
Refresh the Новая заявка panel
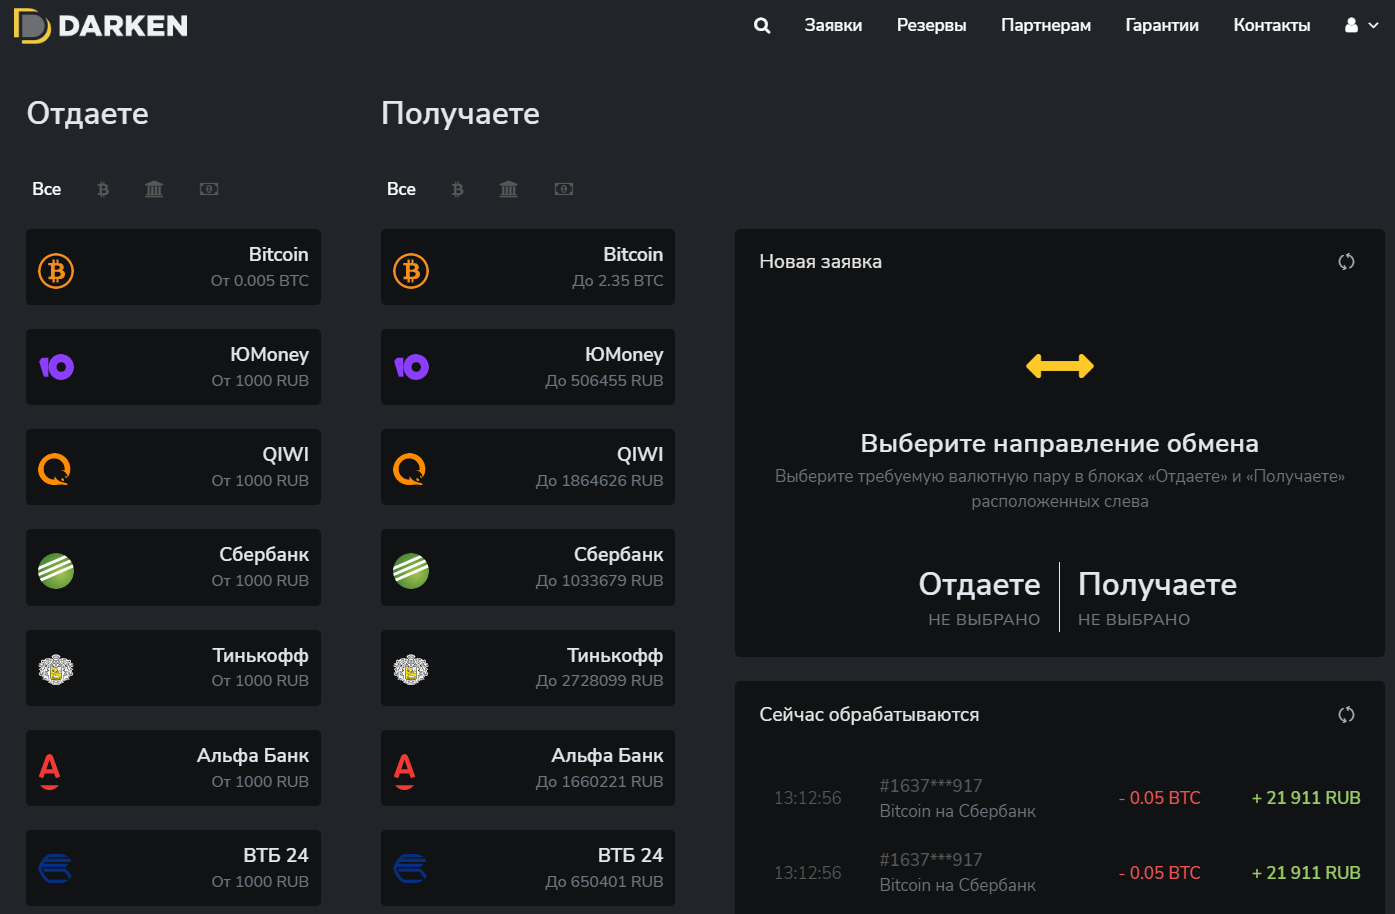pyautogui.click(x=1346, y=261)
